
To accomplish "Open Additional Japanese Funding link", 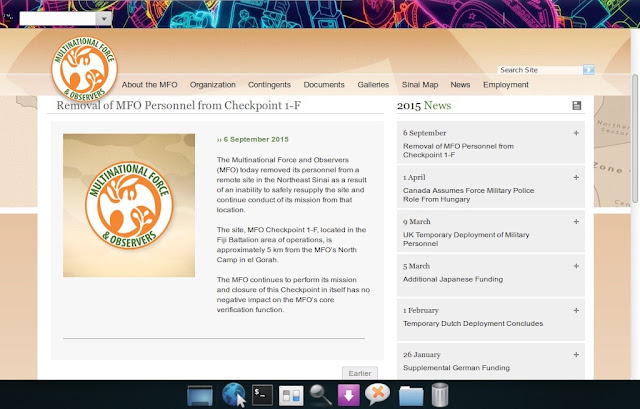I will pos(453,279).
